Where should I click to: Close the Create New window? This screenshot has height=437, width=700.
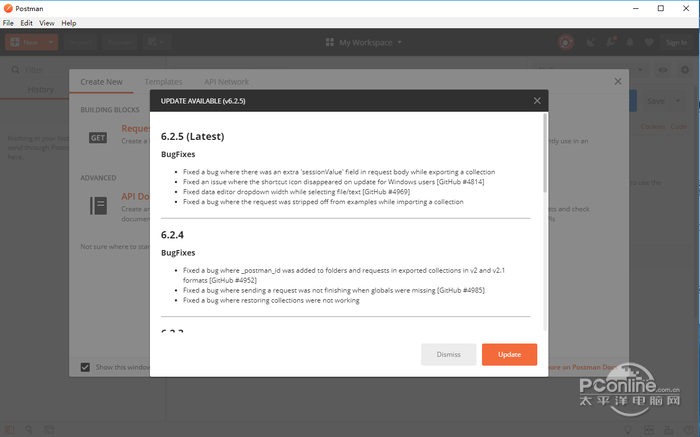[618, 81]
